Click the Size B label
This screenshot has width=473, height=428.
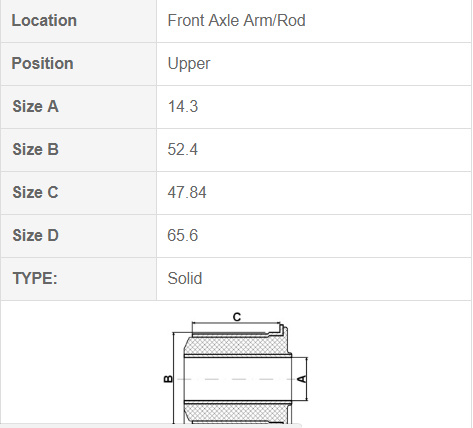coord(35,149)
